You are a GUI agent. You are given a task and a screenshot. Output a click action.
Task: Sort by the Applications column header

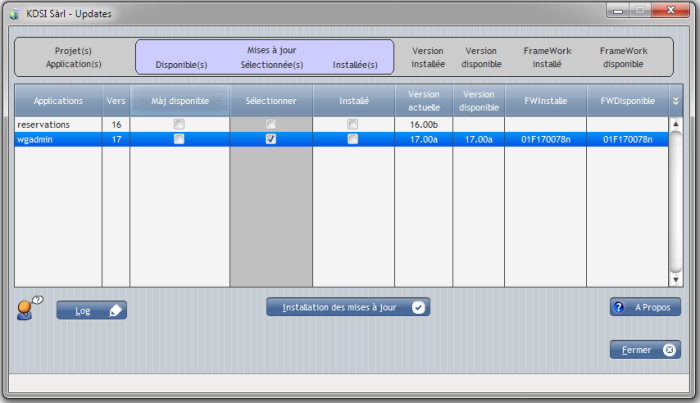(x=58, y=101)
